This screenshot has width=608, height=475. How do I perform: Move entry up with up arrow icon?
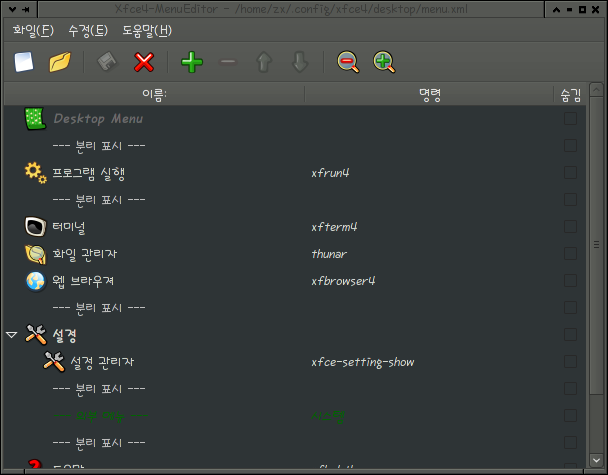click(264, 62)
